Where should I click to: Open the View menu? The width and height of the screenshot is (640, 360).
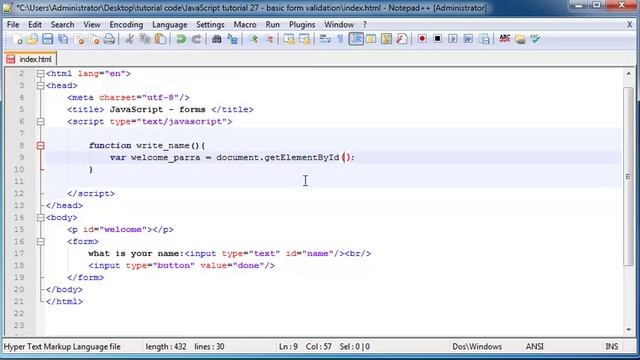point(92,24)
